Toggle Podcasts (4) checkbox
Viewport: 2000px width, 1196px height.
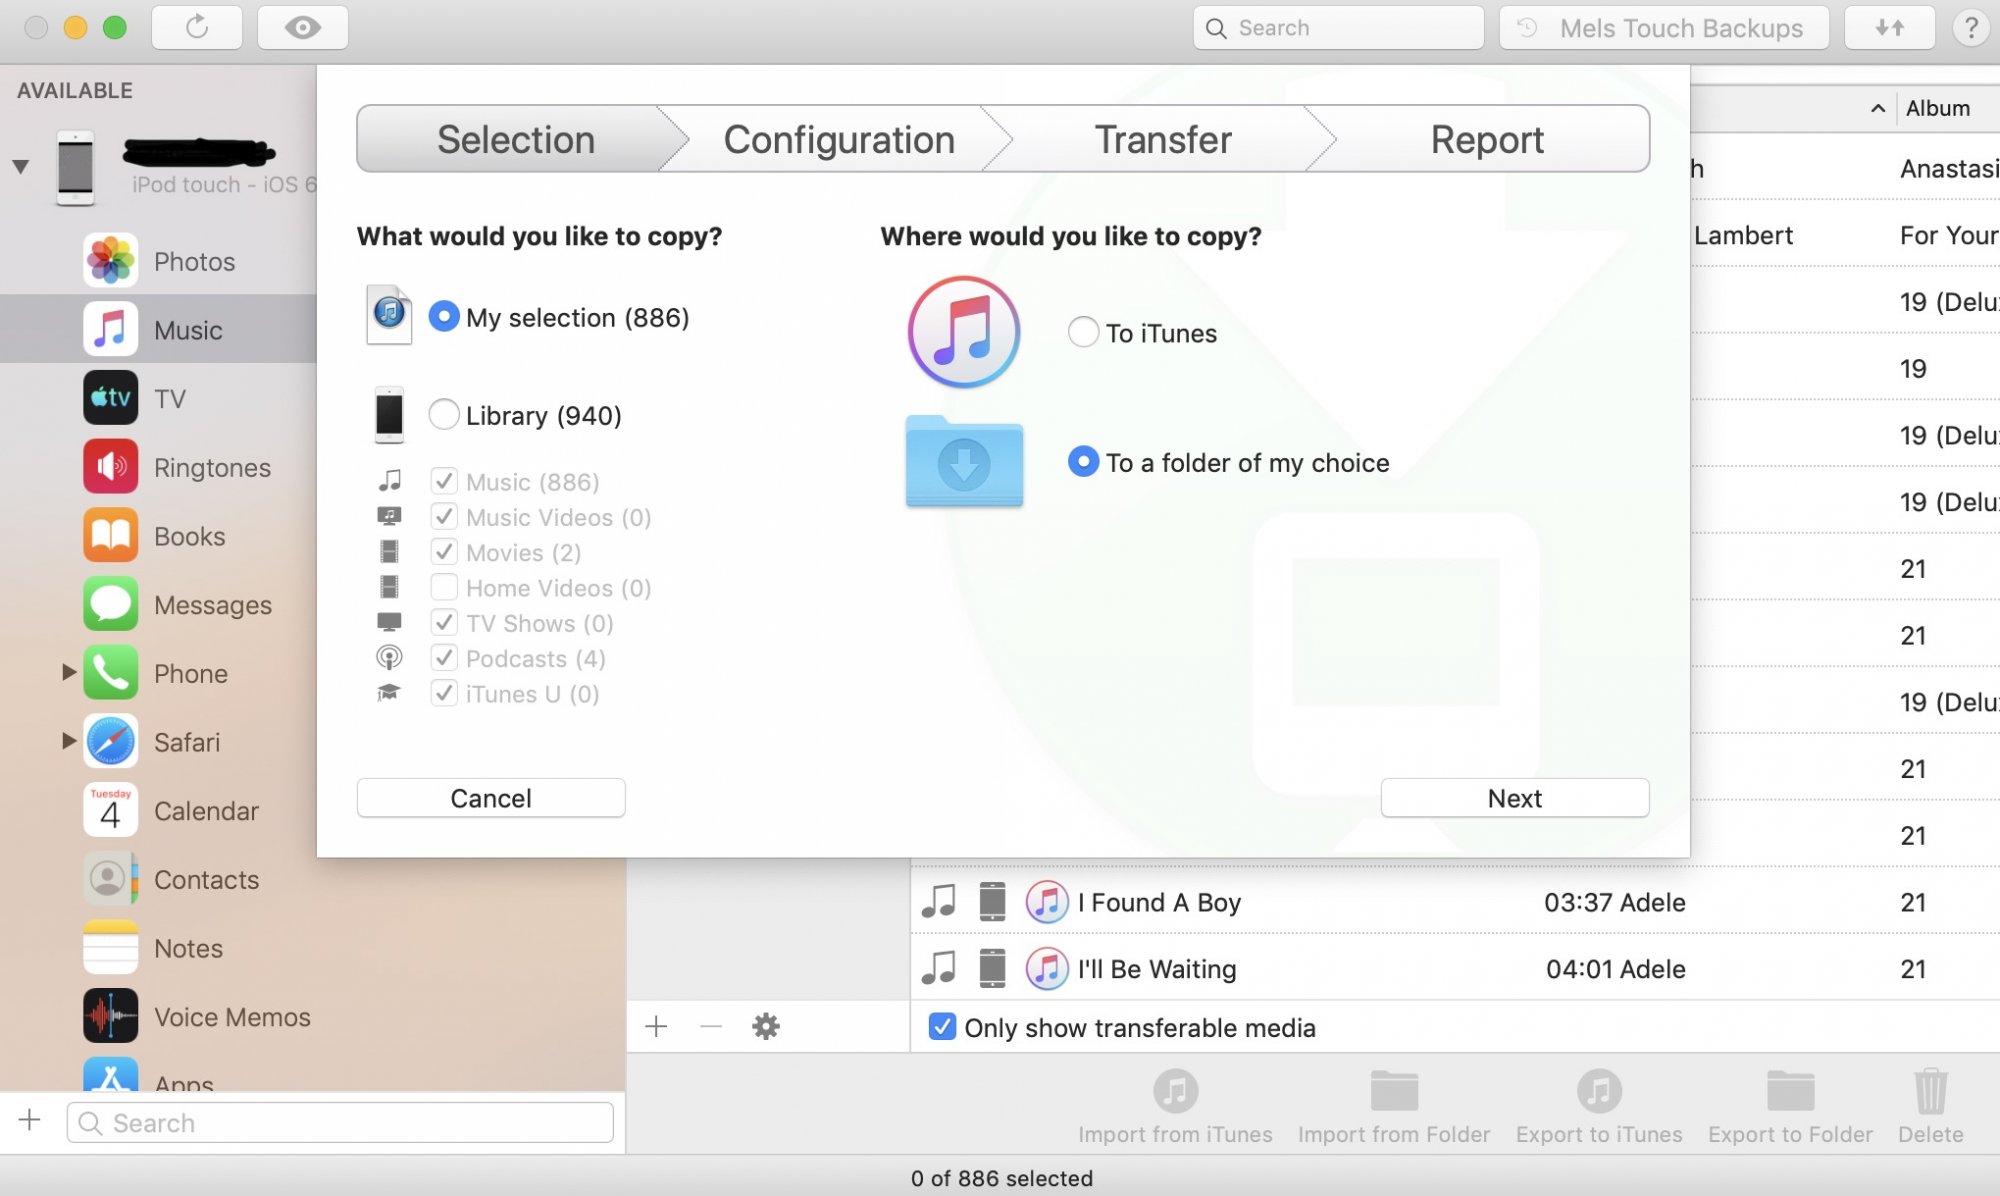pos(444,658)
